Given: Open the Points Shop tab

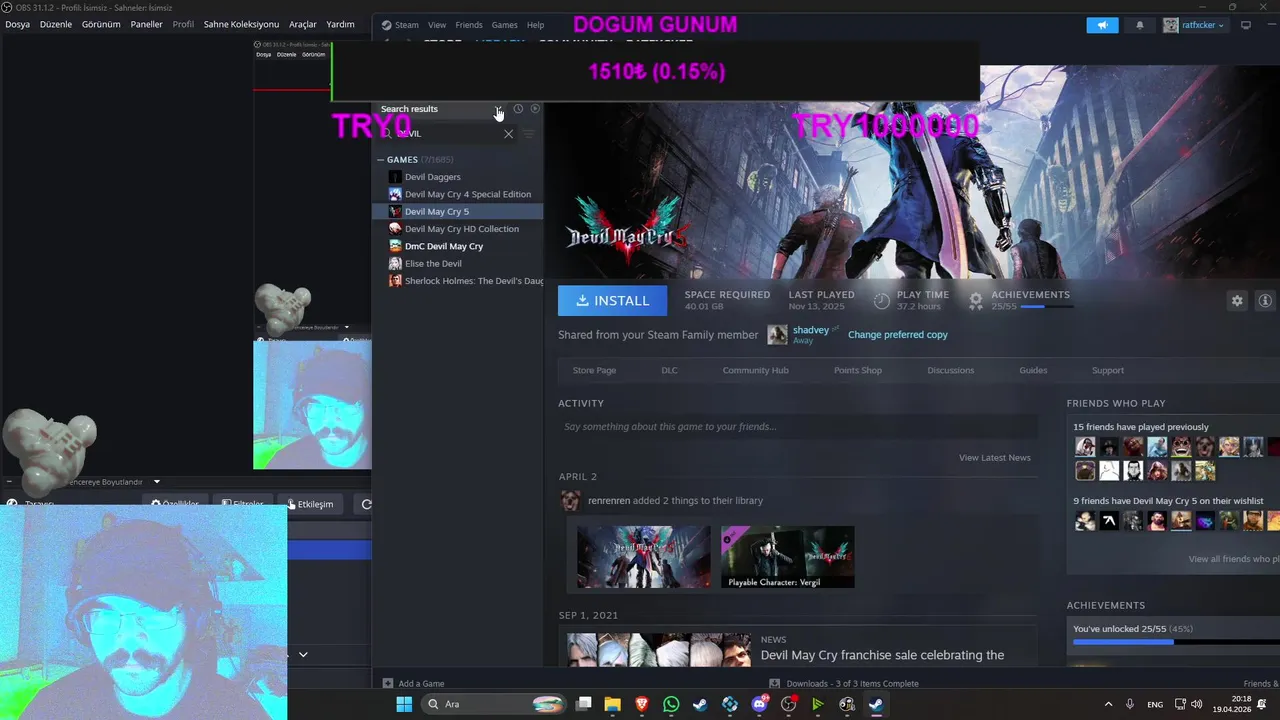Looking at the screenshot, I should 858,370.
